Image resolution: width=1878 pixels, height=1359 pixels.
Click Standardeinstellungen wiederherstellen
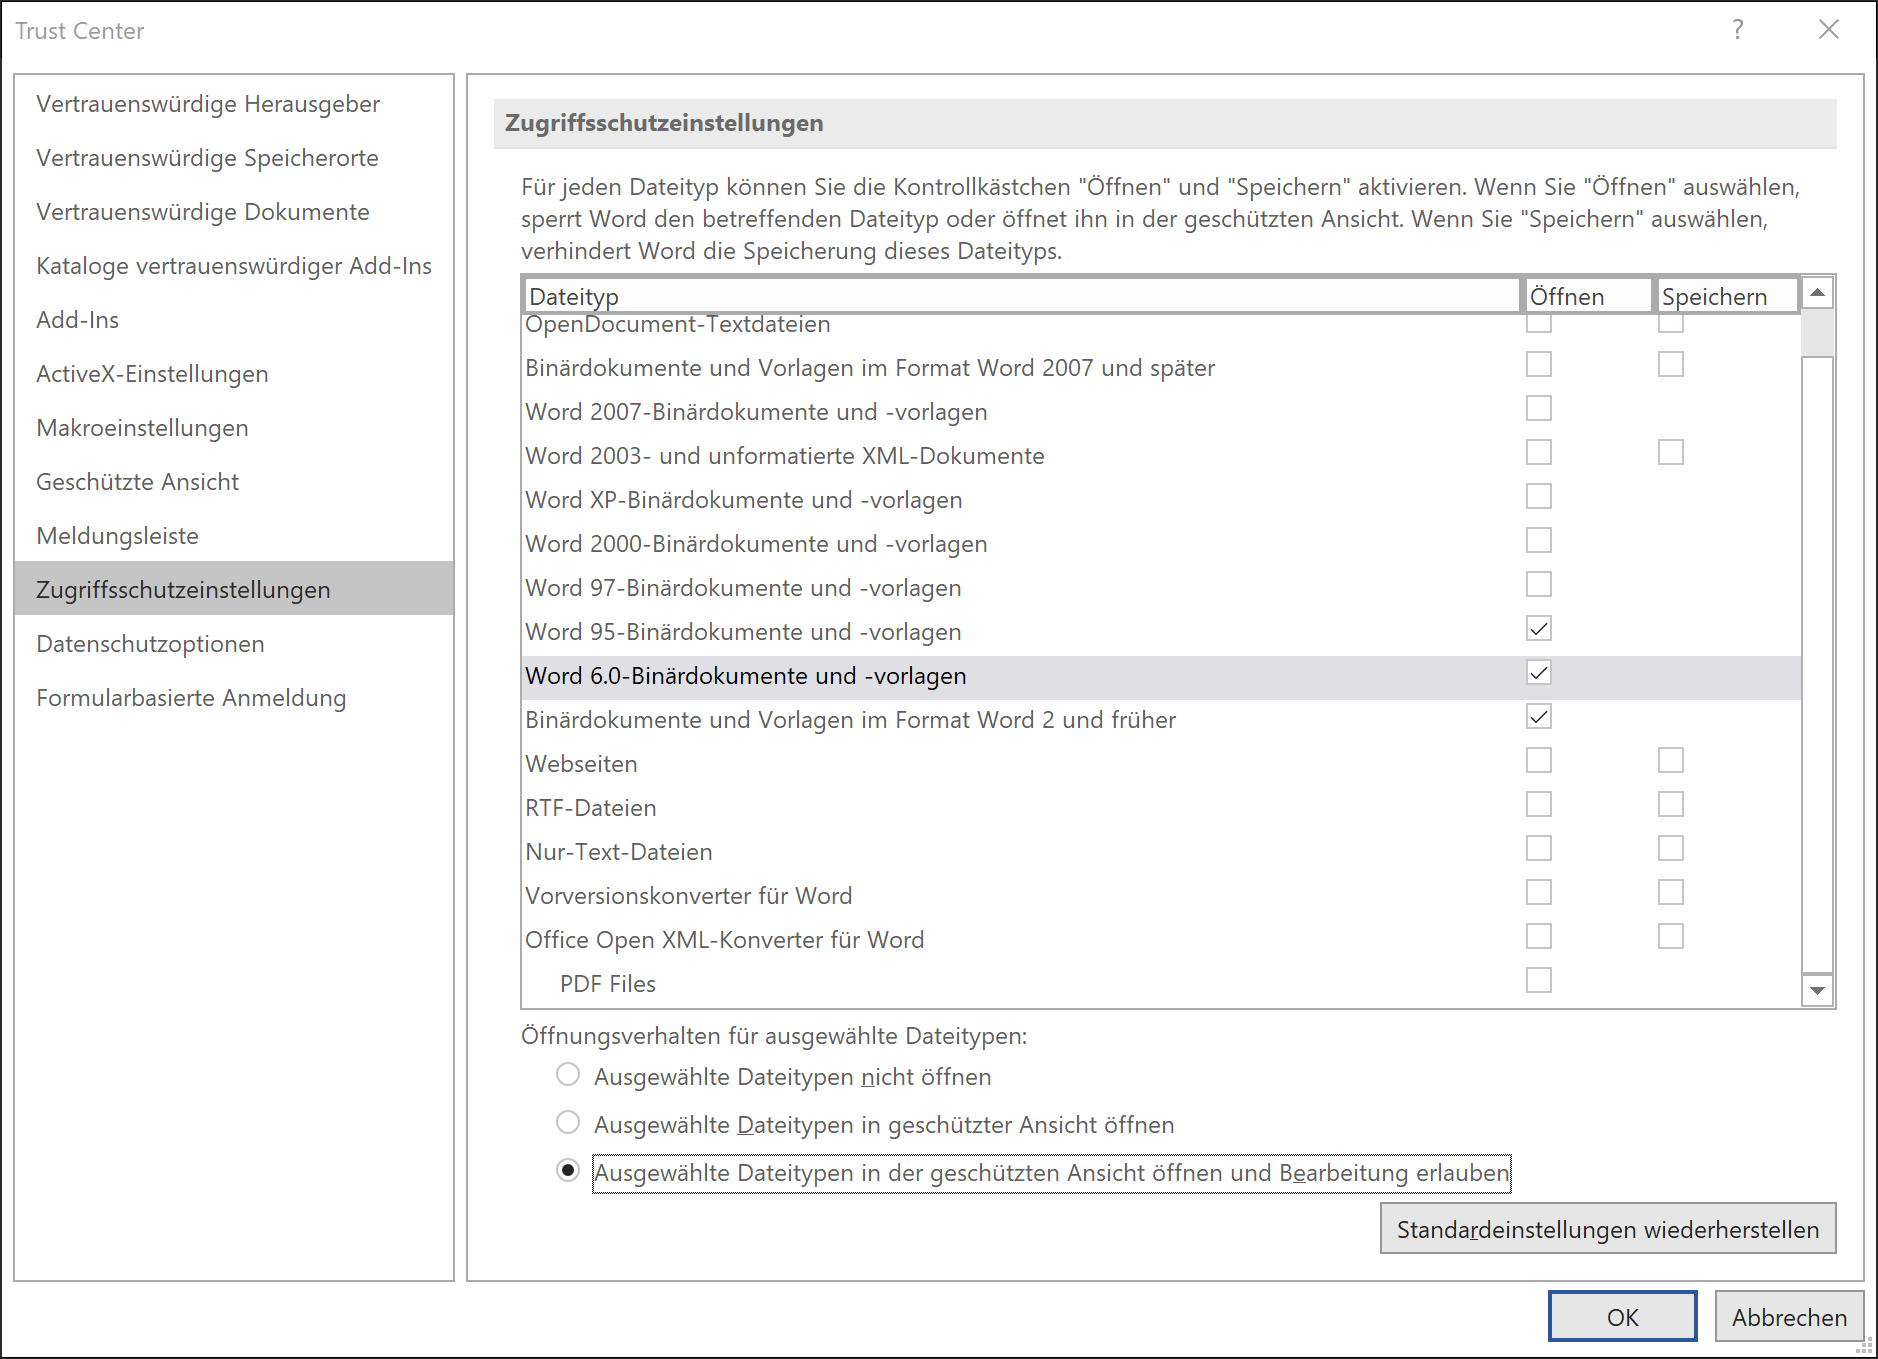tap(1606, 1228)
